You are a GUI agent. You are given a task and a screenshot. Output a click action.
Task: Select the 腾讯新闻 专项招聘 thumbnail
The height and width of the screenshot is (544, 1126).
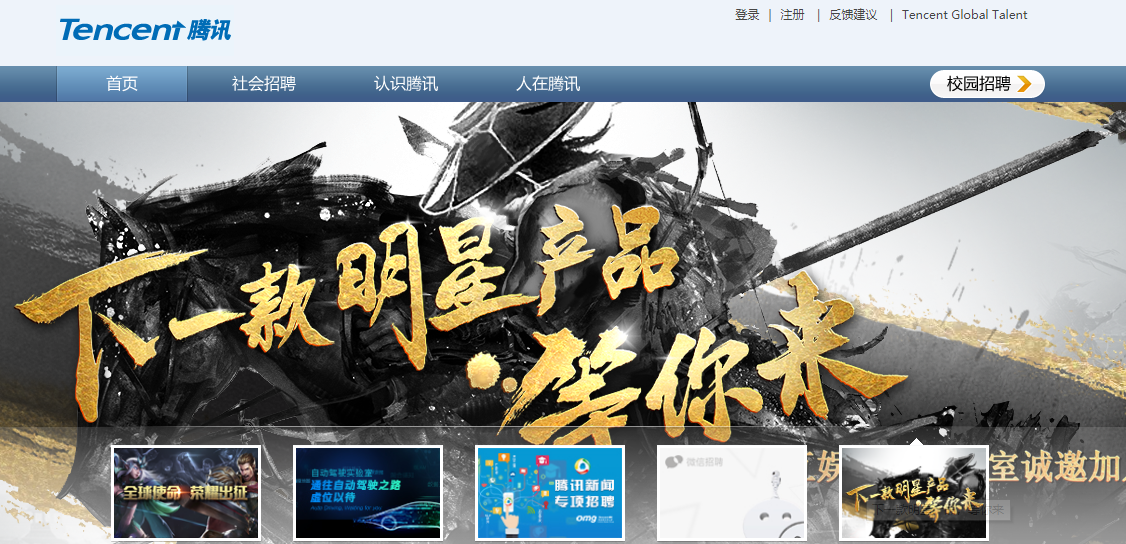click(550, 492)
